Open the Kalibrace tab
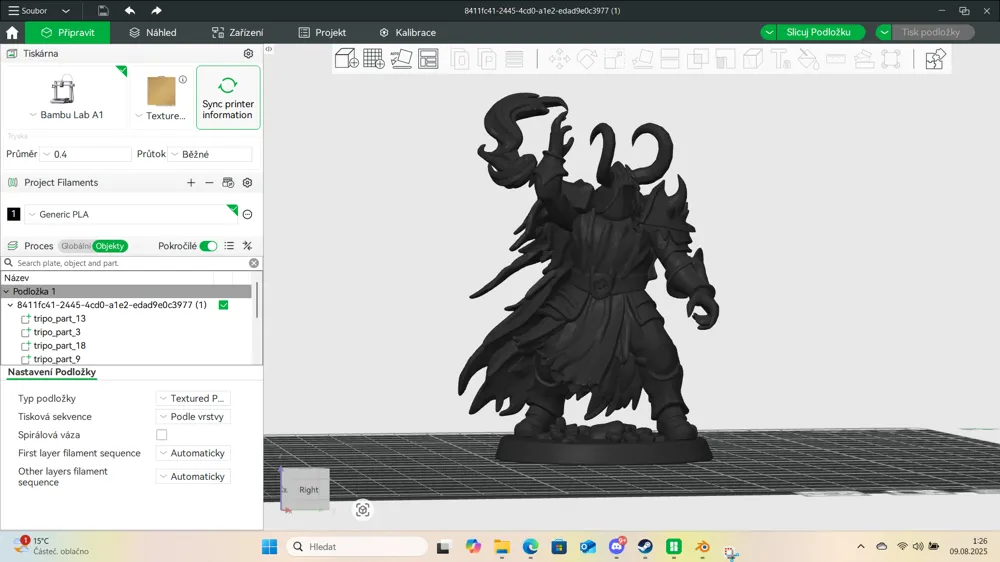The image size is (1000, 562). click(x=408, y=33)
